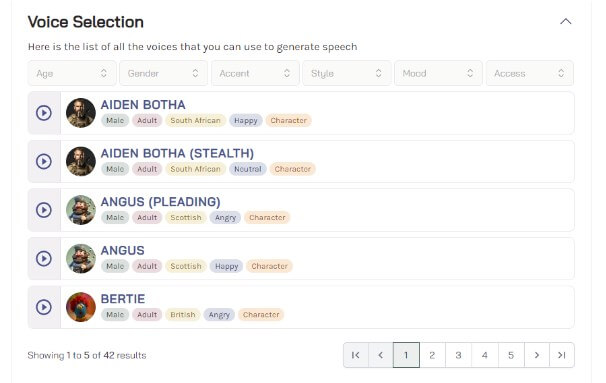Image resolution: width=606 pixels, height=383 pixels.
Task: Switch to results page 2
Action: pos(432,355)
